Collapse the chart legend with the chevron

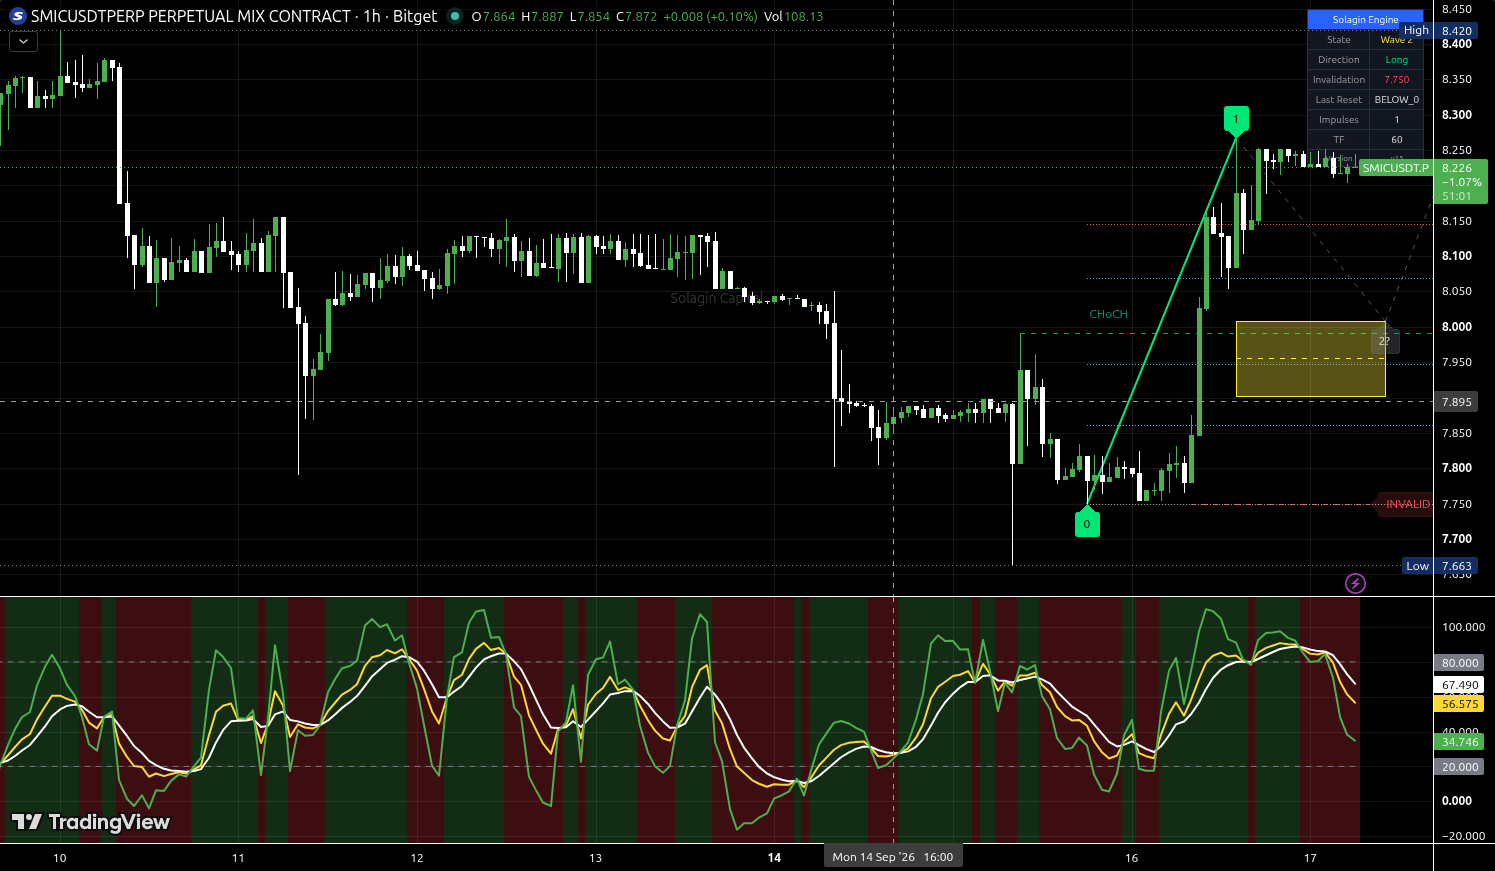(23, 42)
